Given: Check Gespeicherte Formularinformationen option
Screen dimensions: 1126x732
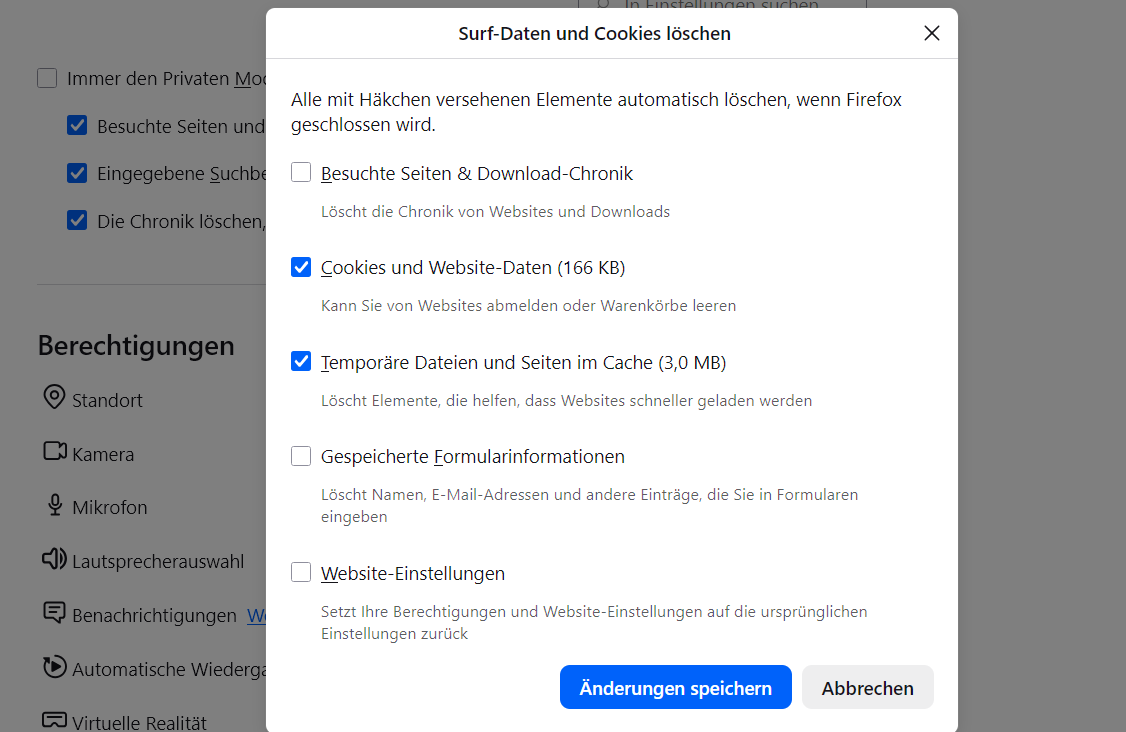Looking at the screenshot, I should point(301,456).
